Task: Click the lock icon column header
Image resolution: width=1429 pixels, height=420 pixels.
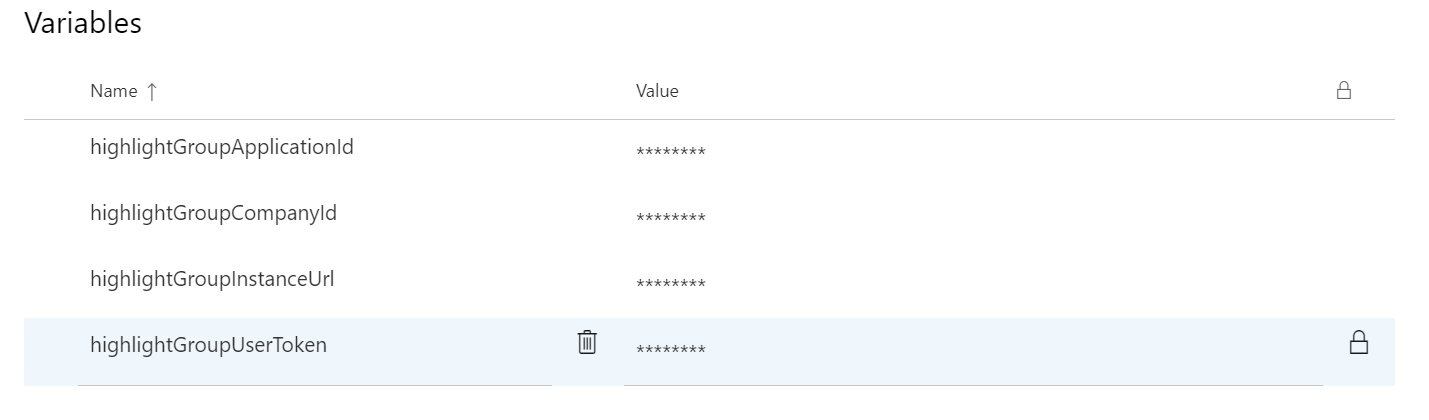Action: (1344, 91)
